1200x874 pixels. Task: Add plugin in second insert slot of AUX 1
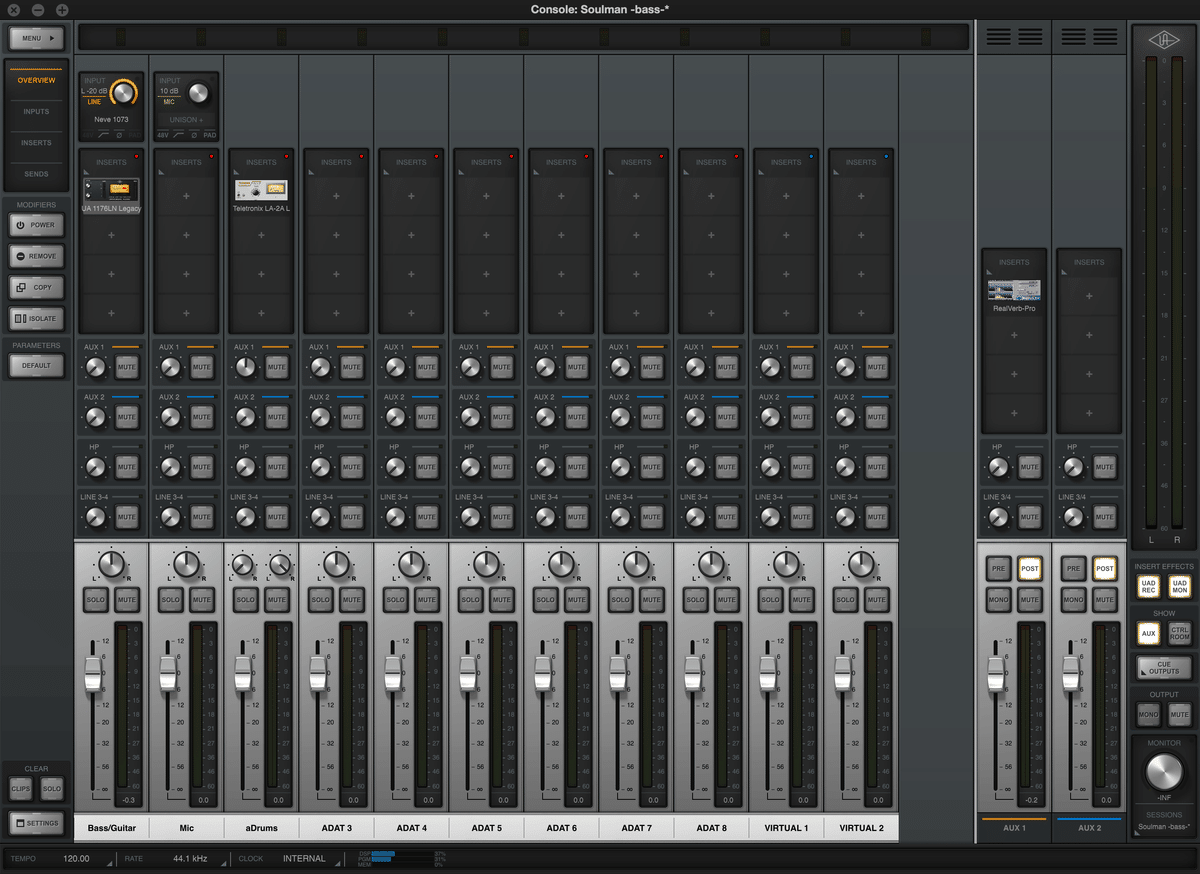coord(1014,335)
